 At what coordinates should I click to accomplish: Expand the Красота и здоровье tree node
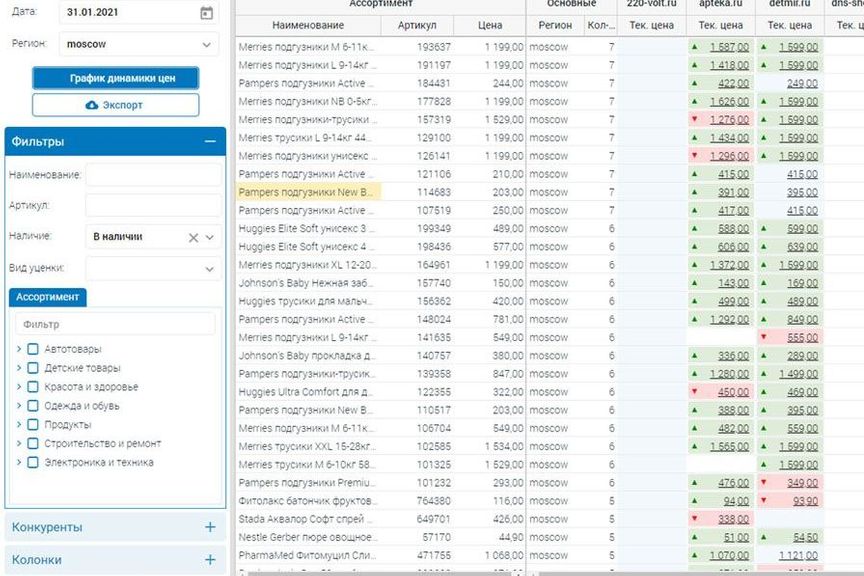coord(19,386)
